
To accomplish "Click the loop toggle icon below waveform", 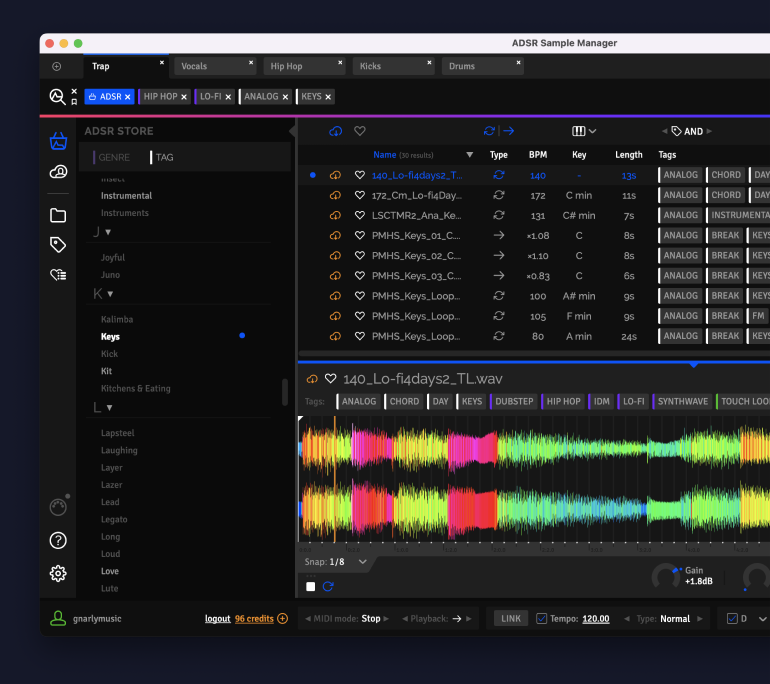I will click(328, 587).
